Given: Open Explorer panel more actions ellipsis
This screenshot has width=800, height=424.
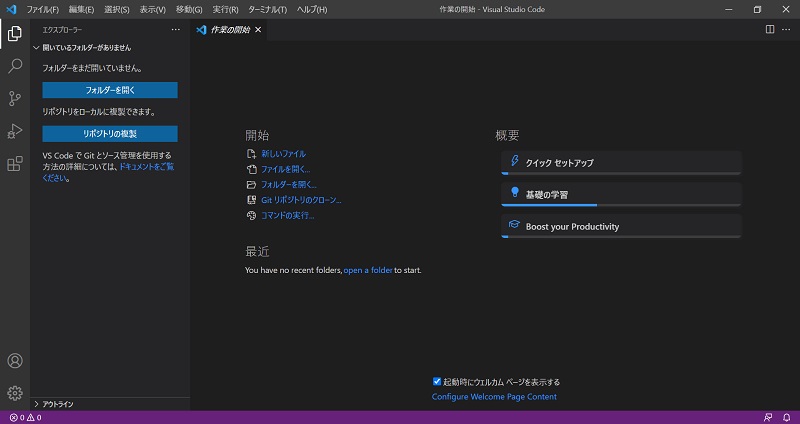Looking at the screenshot, I should coord(176,30).
